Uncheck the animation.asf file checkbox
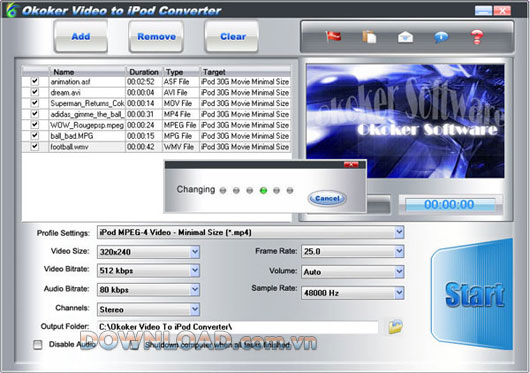Viewport: 530px width, 373px height. point(34,81)
